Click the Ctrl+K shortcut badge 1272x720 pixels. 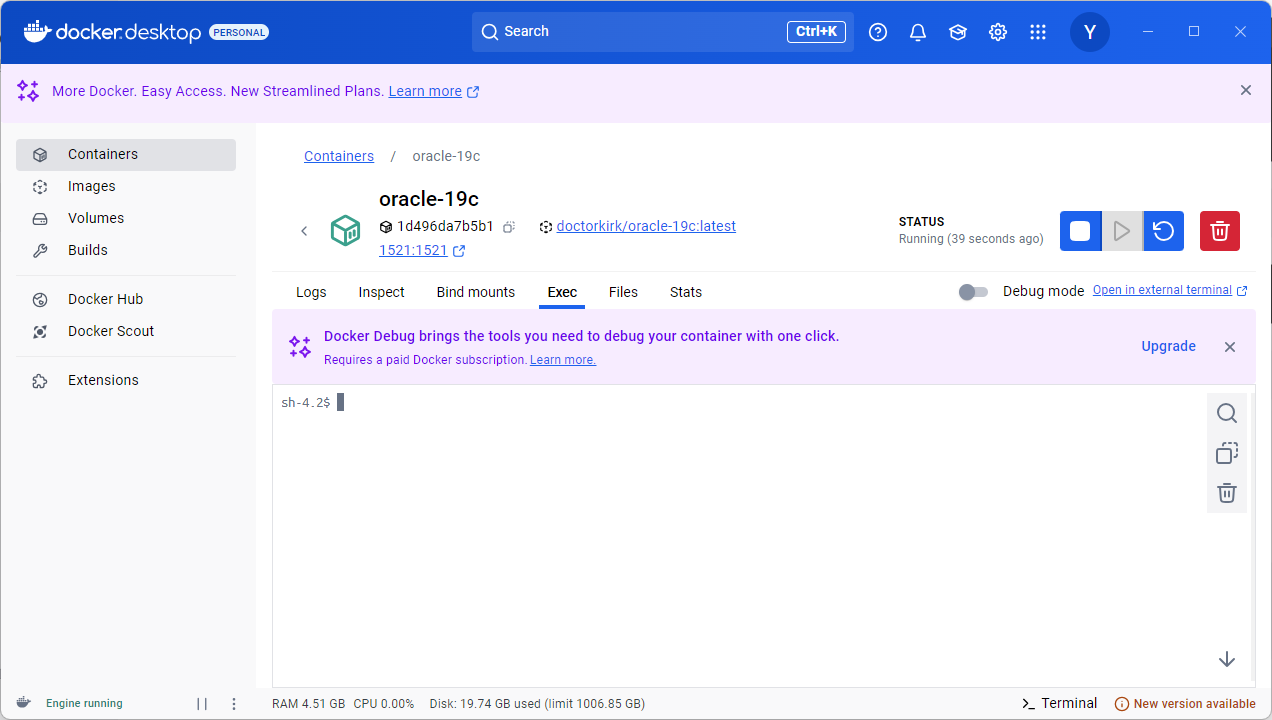click(x=816, y=32)
